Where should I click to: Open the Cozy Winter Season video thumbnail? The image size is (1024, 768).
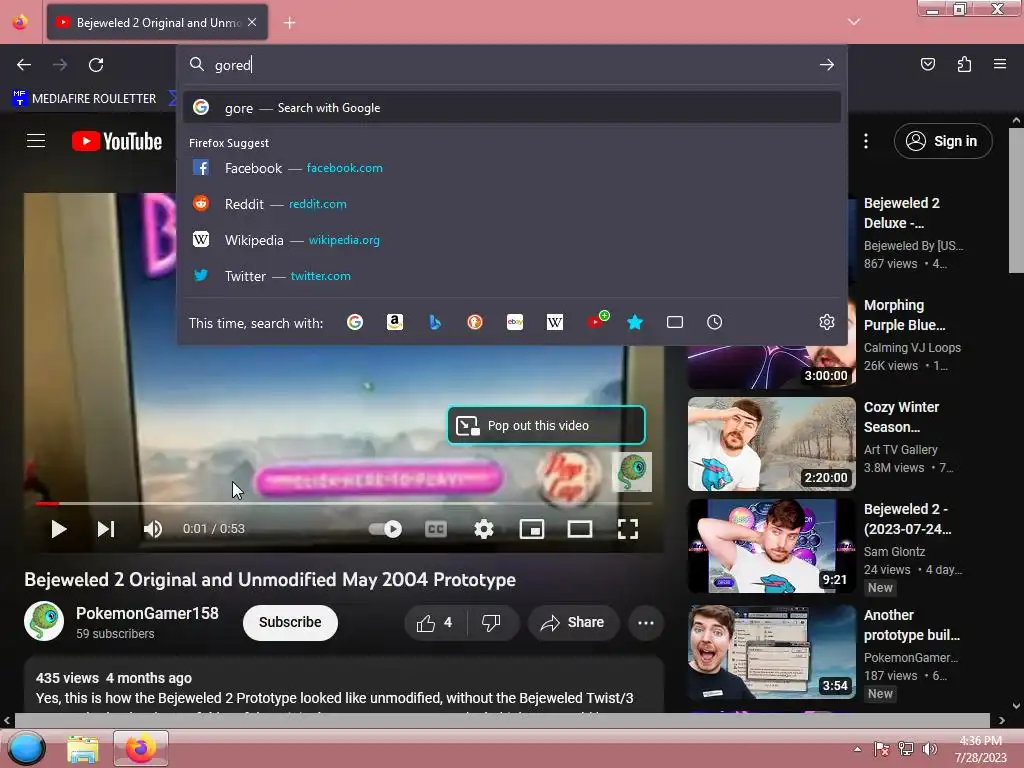pos(771,443)
